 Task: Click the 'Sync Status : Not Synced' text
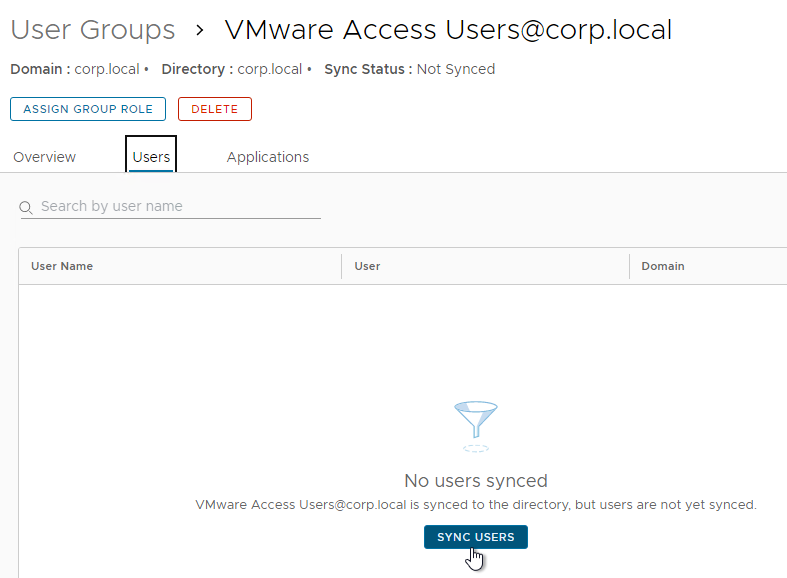(410, 69)
